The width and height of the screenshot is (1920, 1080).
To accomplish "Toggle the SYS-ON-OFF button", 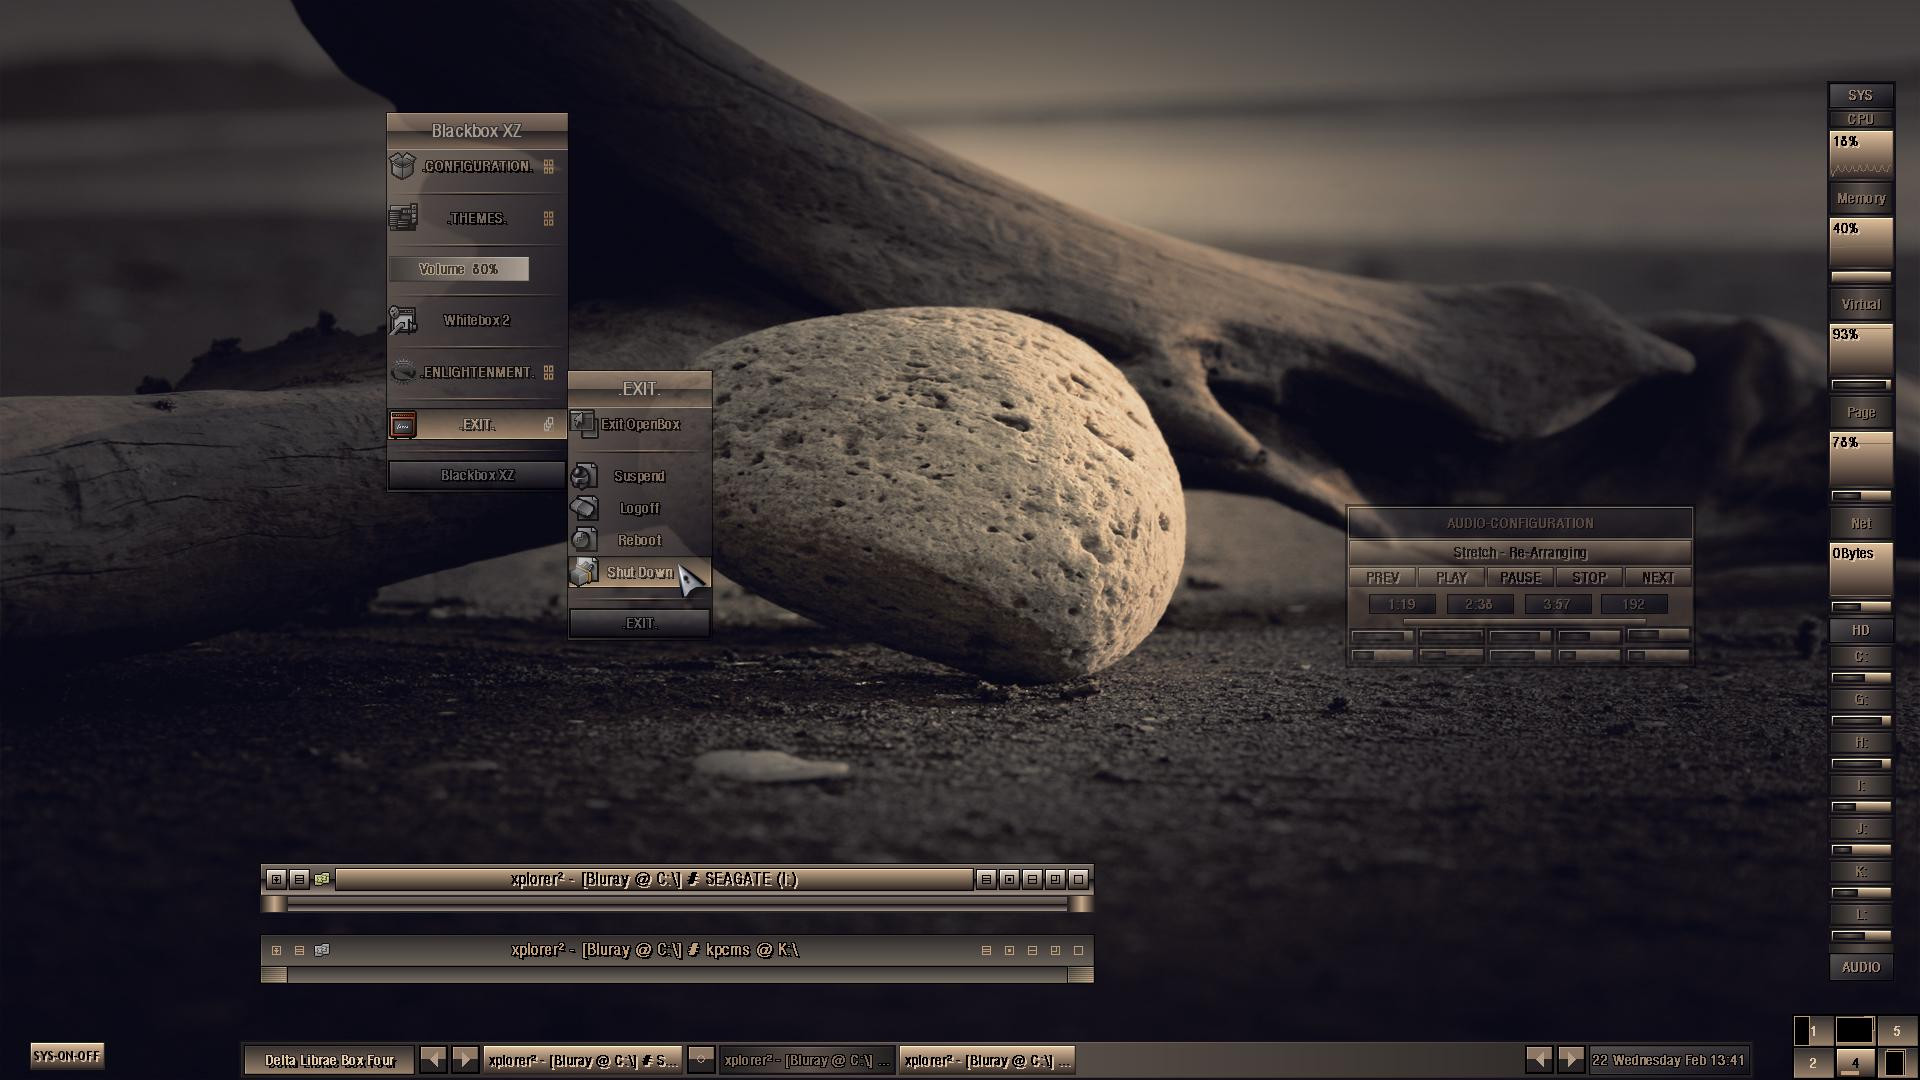I will (x=67, y=1056).
